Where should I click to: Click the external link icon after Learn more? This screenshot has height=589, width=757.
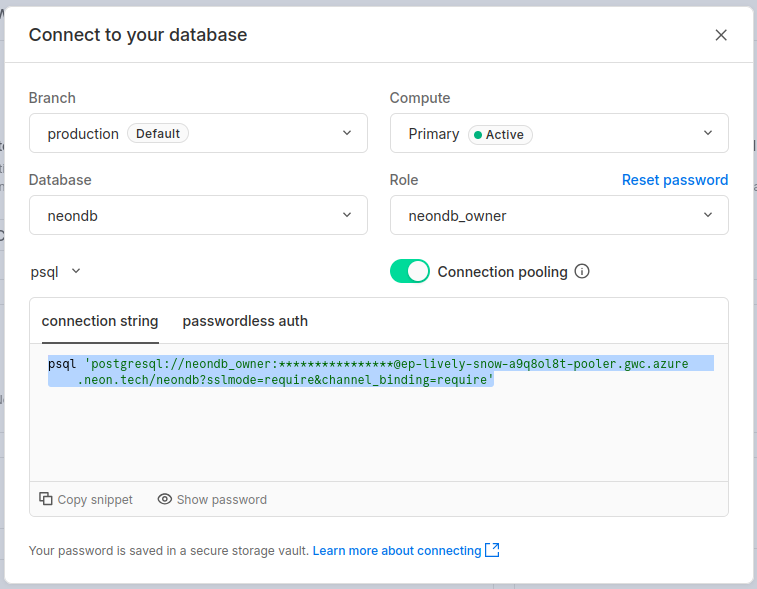point(492,550)
